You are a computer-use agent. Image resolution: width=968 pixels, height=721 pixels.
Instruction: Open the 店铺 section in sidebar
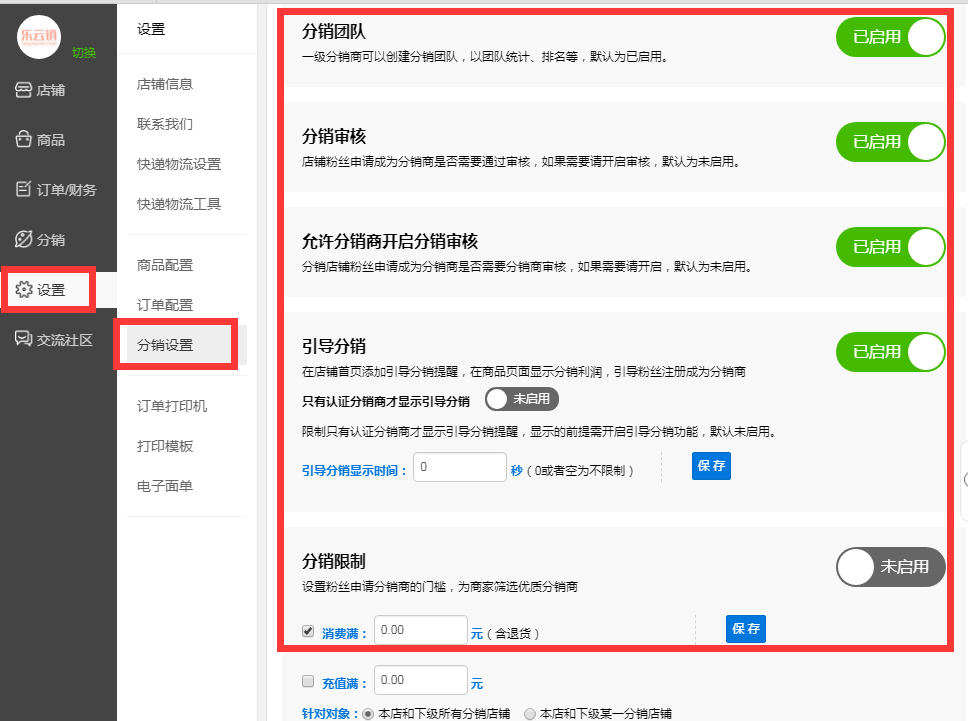pos(40,90)
